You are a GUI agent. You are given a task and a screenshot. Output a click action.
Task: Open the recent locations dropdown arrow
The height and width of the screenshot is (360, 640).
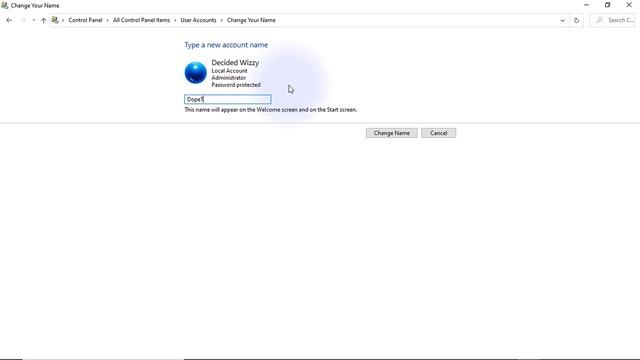click(33, 20)
